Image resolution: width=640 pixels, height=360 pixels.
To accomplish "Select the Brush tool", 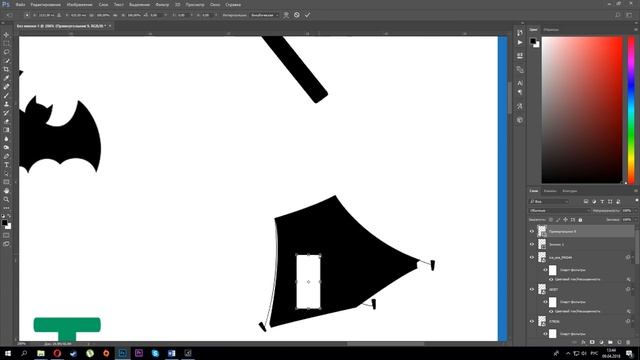I will click(x=6, y=96).
